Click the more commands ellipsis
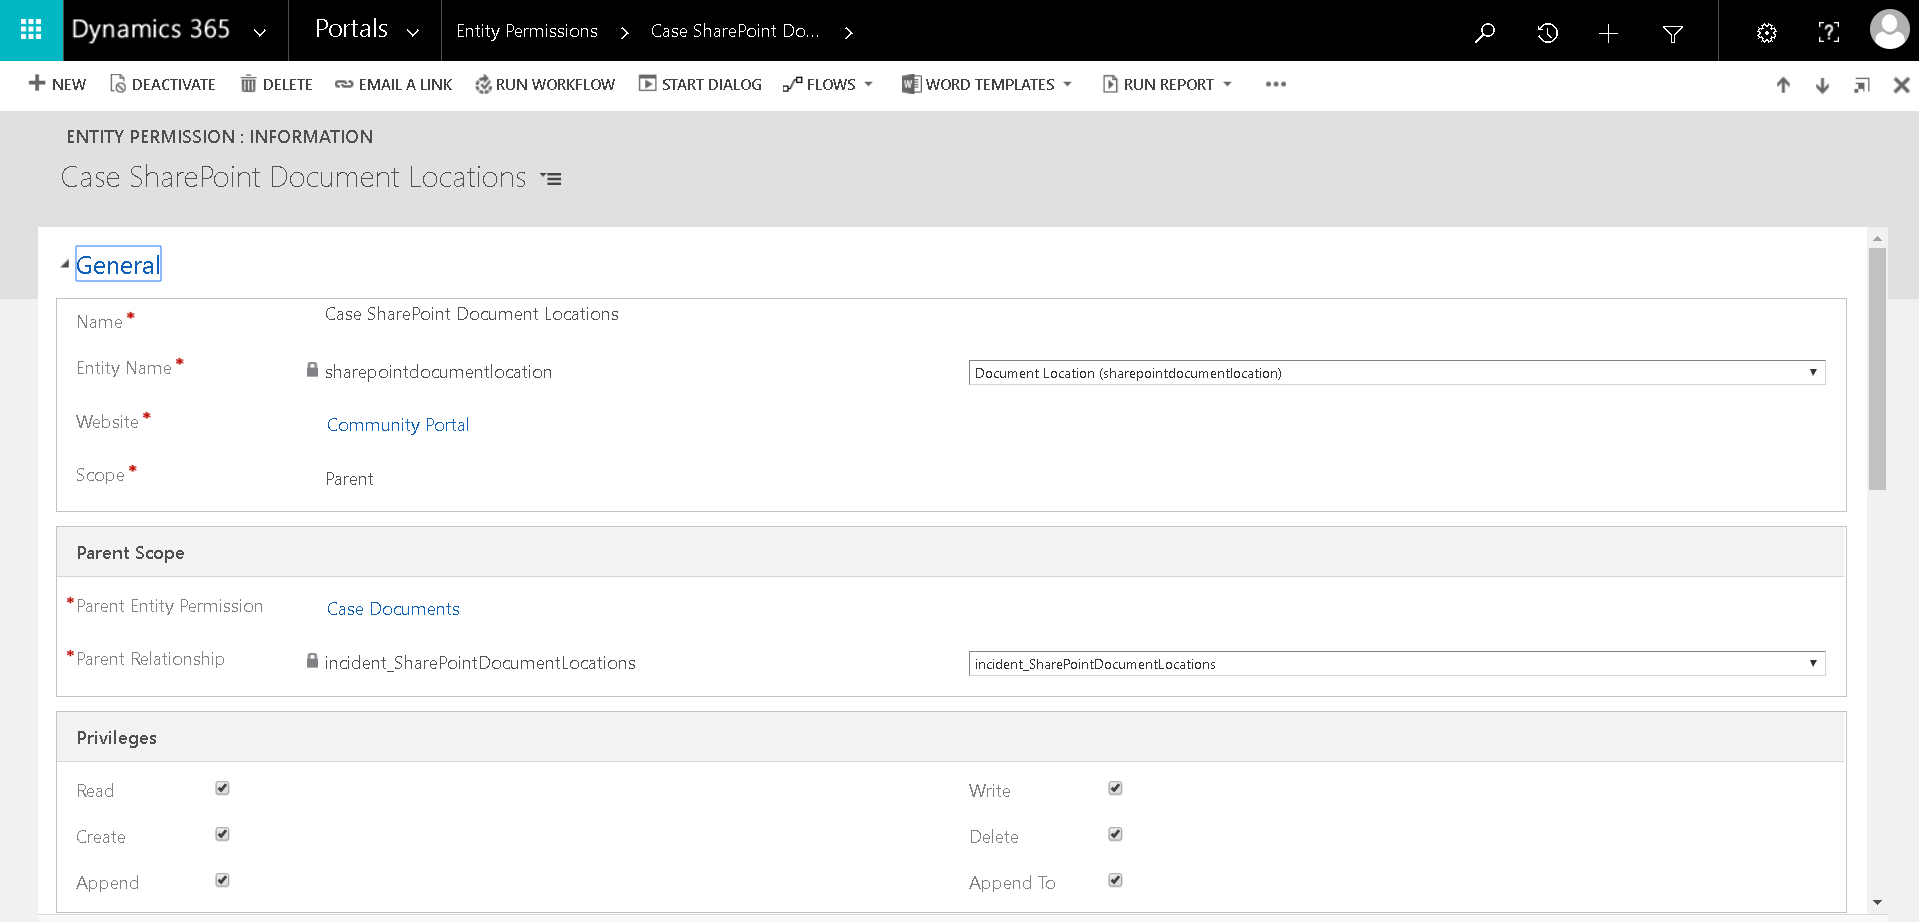 pyautogui.click(x=1276, y=84)
